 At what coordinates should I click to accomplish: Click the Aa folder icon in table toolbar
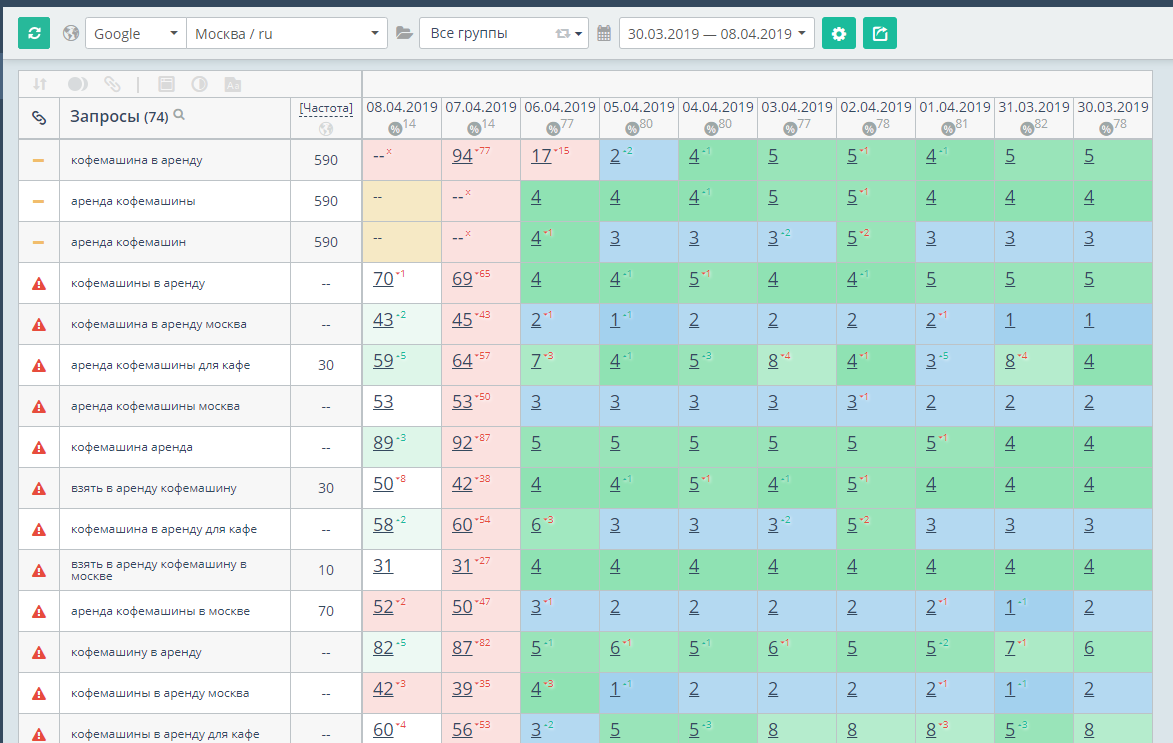click(233, 85)
